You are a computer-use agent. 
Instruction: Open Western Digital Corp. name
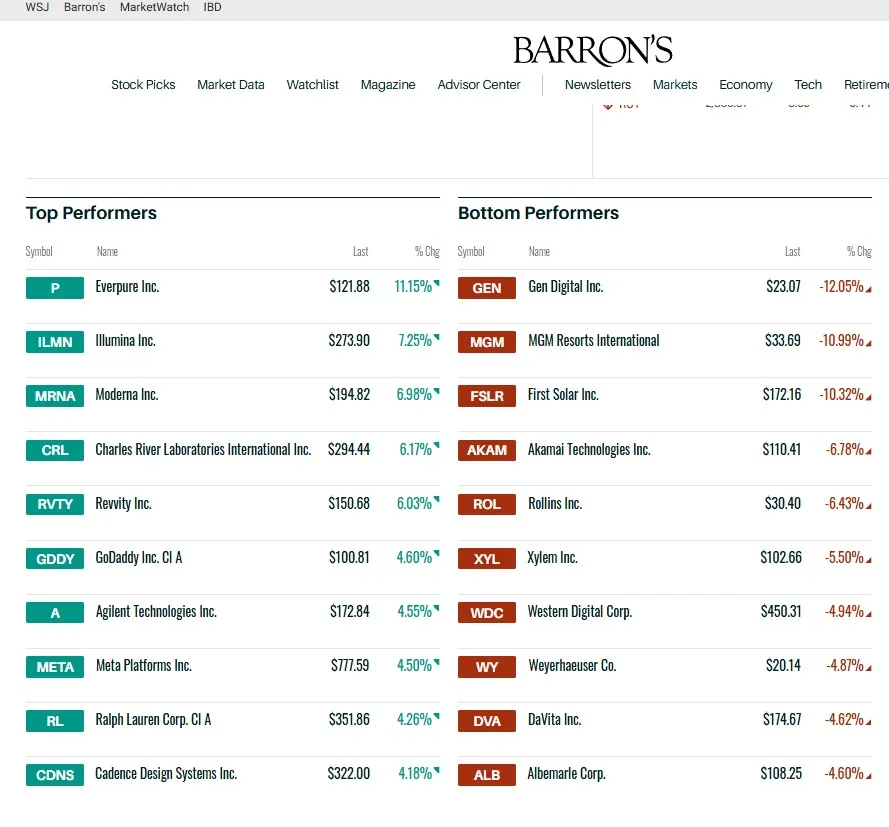tap(580, 612)
